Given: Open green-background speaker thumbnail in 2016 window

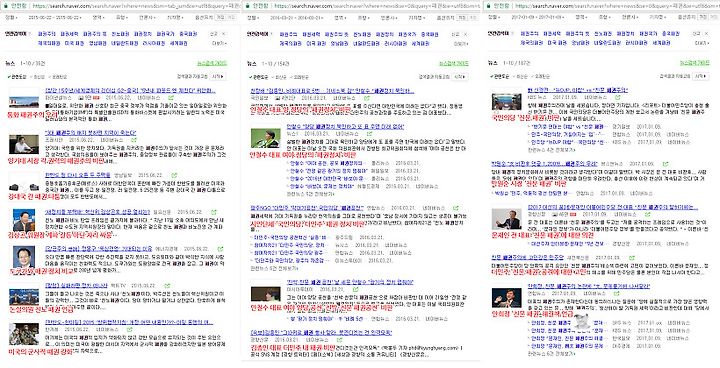Looking at the screenshot, I should coord(266,138).
